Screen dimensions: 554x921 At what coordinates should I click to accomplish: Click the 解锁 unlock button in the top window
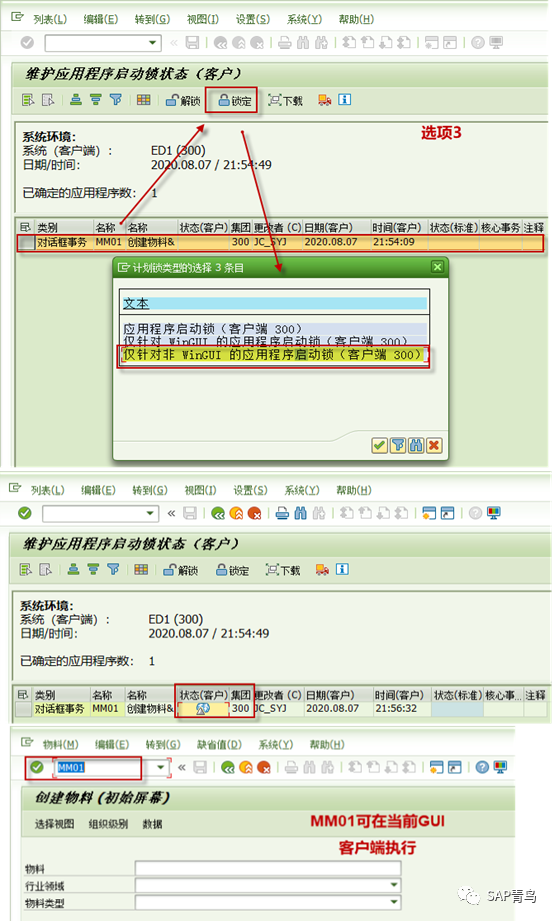[x=183, y=101]
